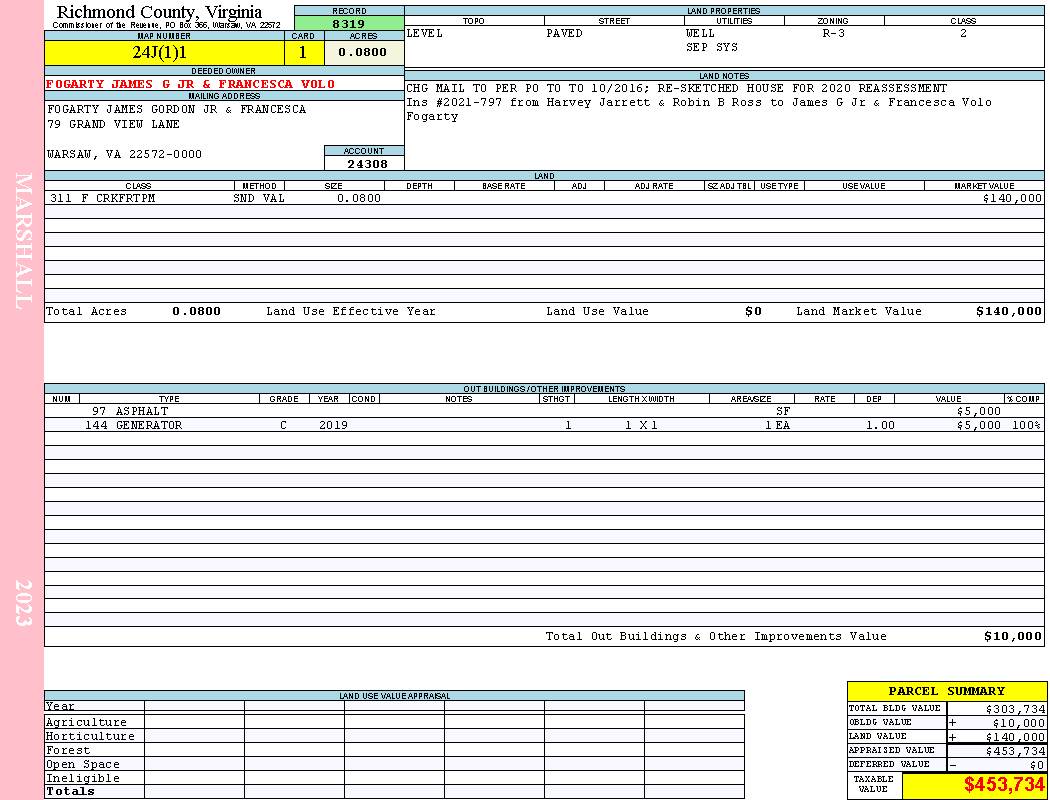Click the Land Market Value total $140,000

tap(1008, 311)
